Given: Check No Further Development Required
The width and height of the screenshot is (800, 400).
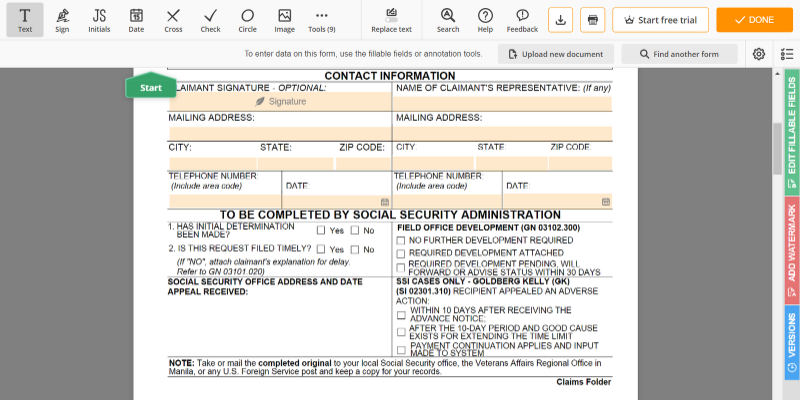Looking at the screenshot, I should [401, 240].
